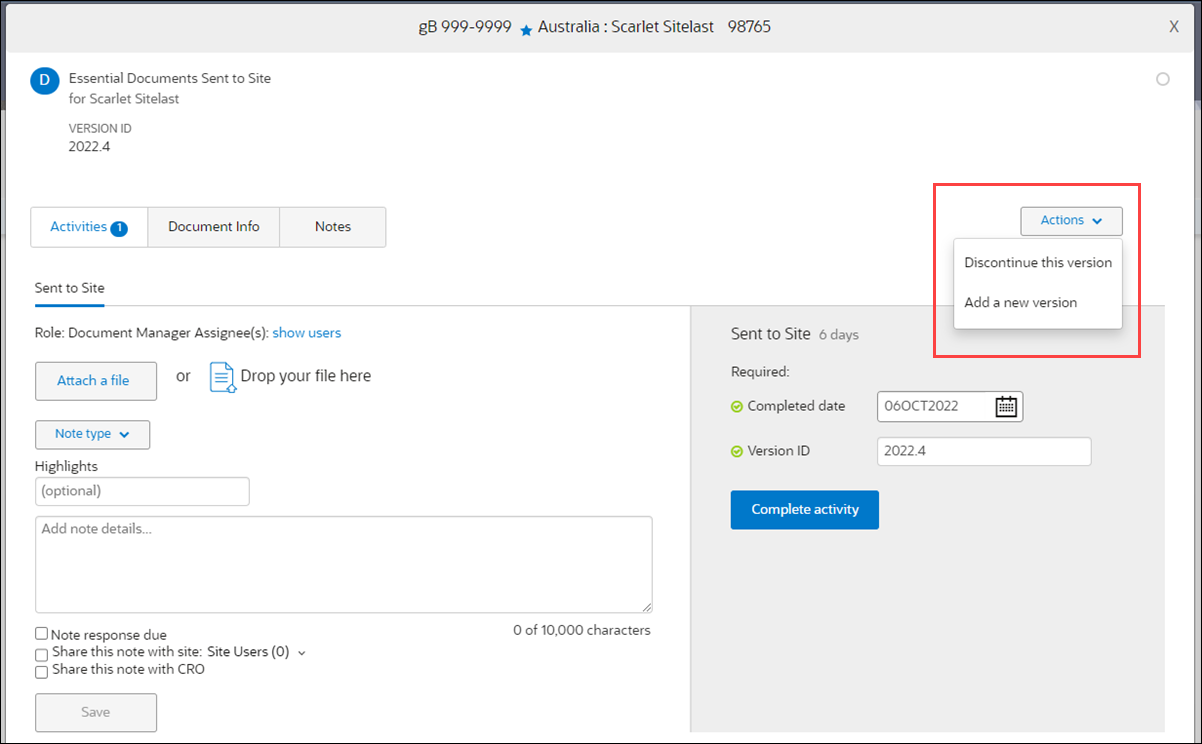Viewport: 1202px width, 744px height.
Task: Enable the Note response due checkbox
Action: (41, 633)
